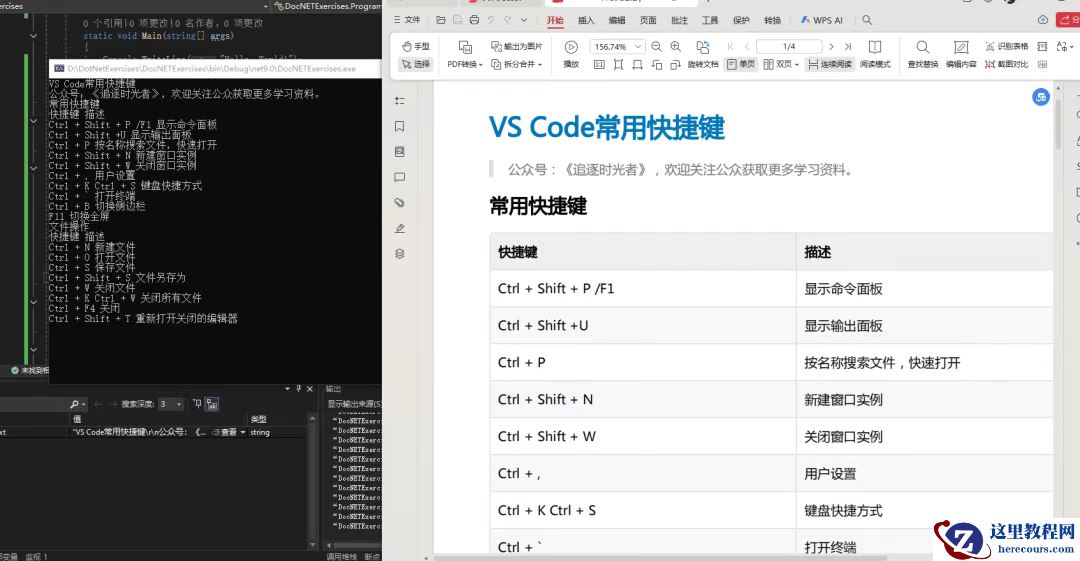
Task: Toggle 连续阅读 continuous reading mode
Action: click(829, 64)
